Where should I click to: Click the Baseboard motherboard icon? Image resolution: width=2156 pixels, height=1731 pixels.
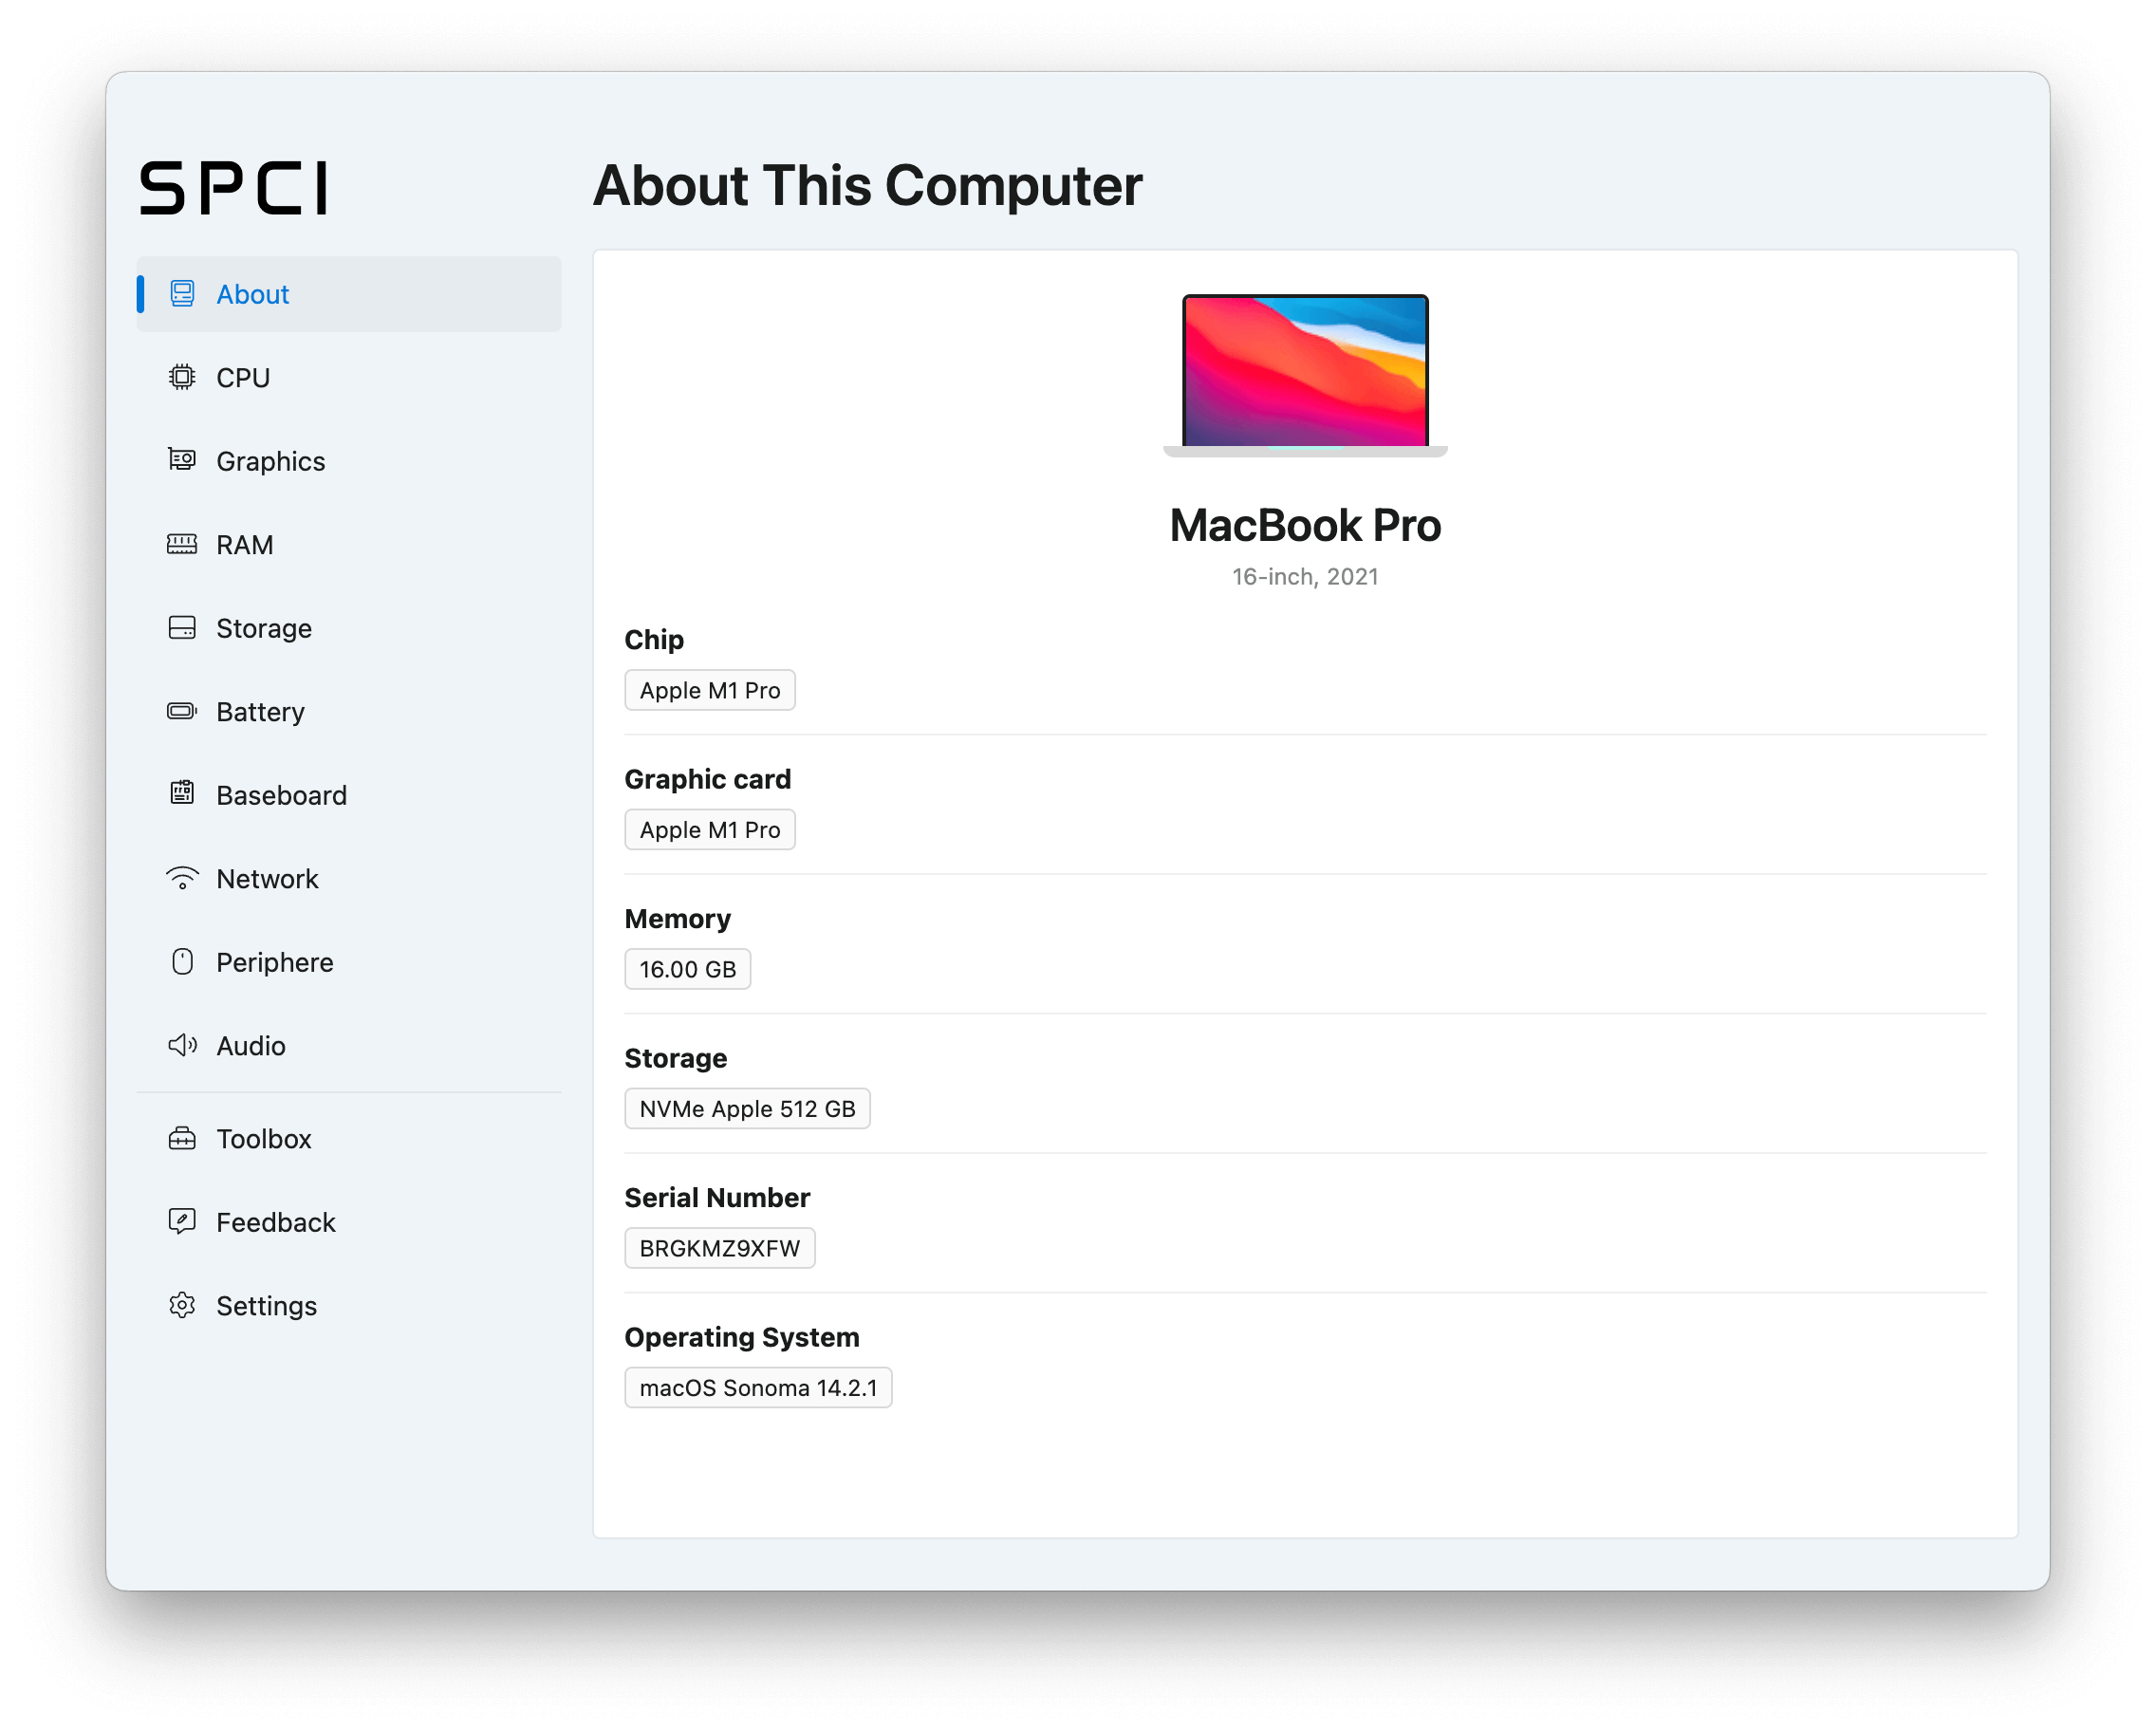tap(182, 794)
